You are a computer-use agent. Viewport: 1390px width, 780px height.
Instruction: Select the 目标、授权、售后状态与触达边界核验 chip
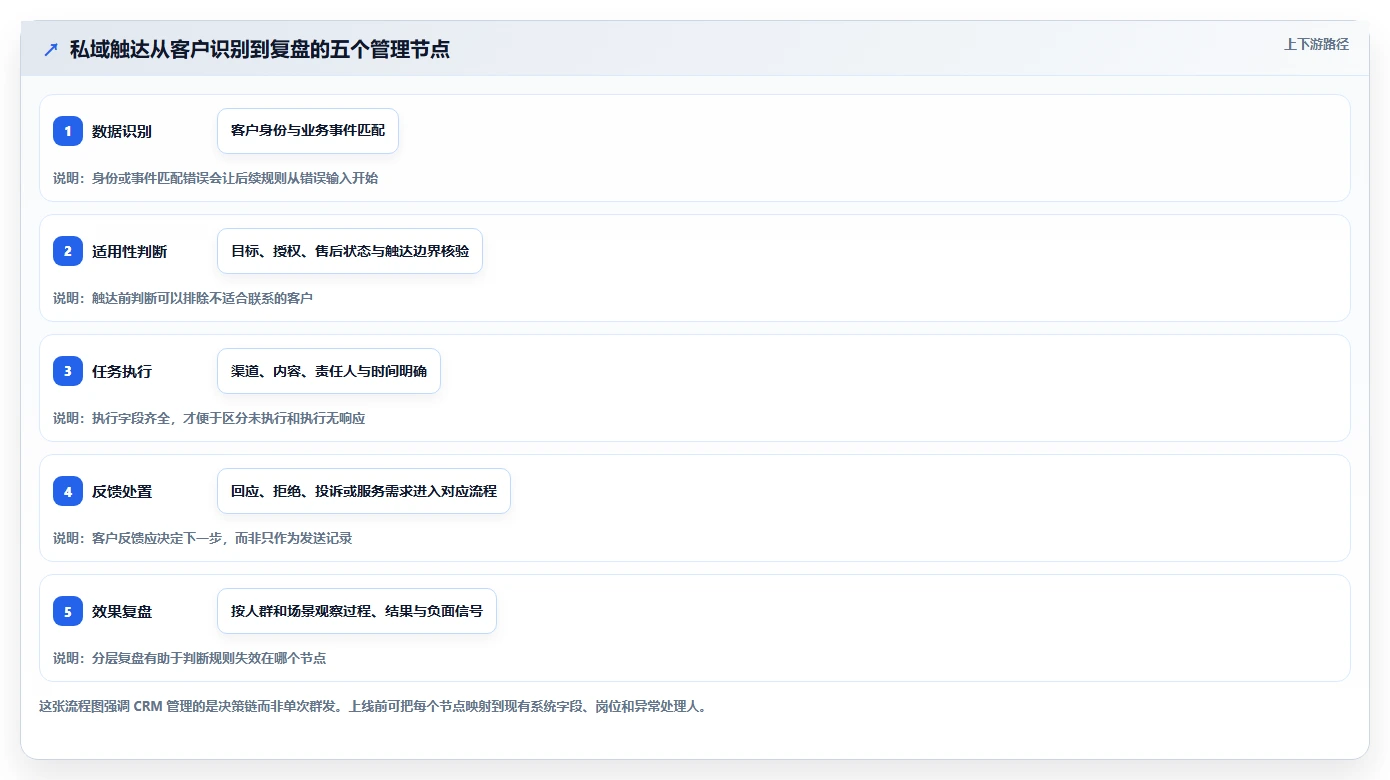pos(350,251)
